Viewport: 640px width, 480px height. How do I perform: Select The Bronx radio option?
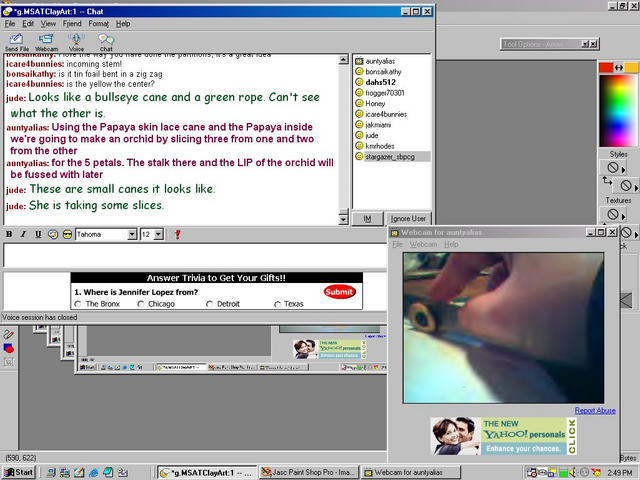(78, 304)
